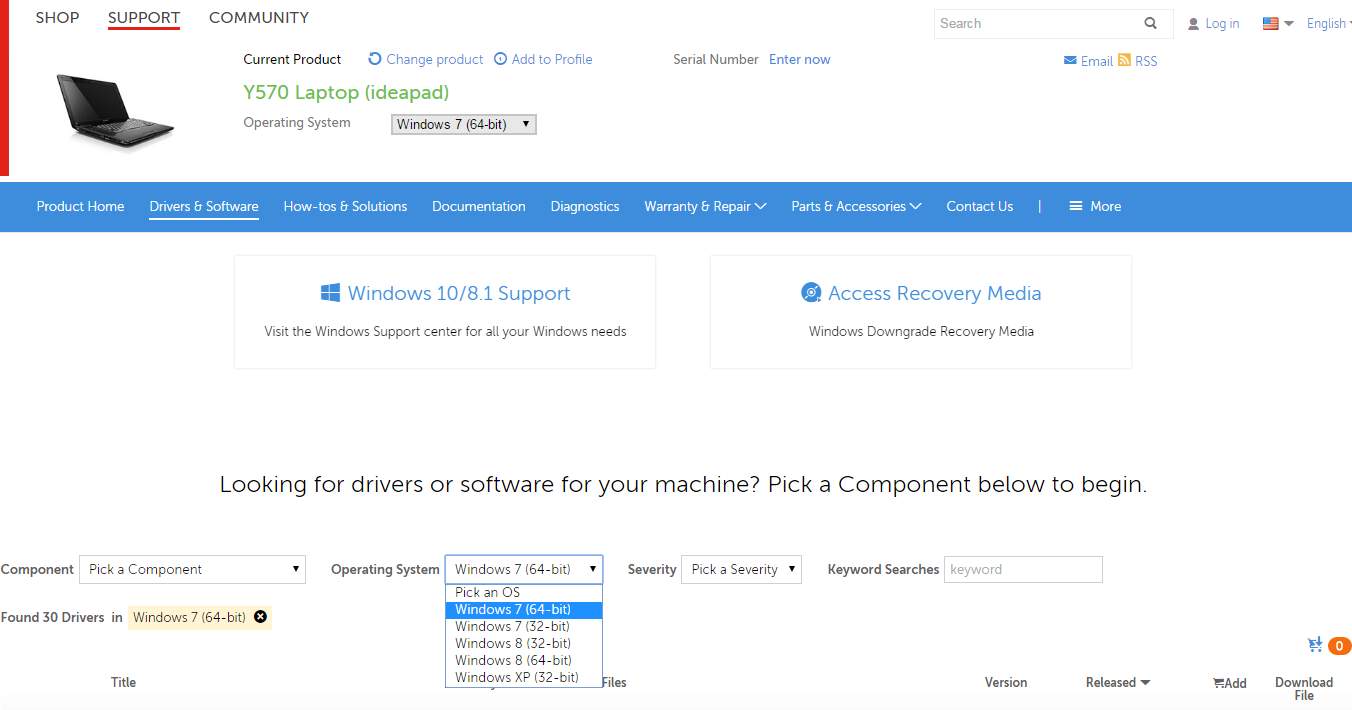Click the search magnifier icon
Image resolution: width=1352 pixels, height=710 pixels.
point(1151,23)
